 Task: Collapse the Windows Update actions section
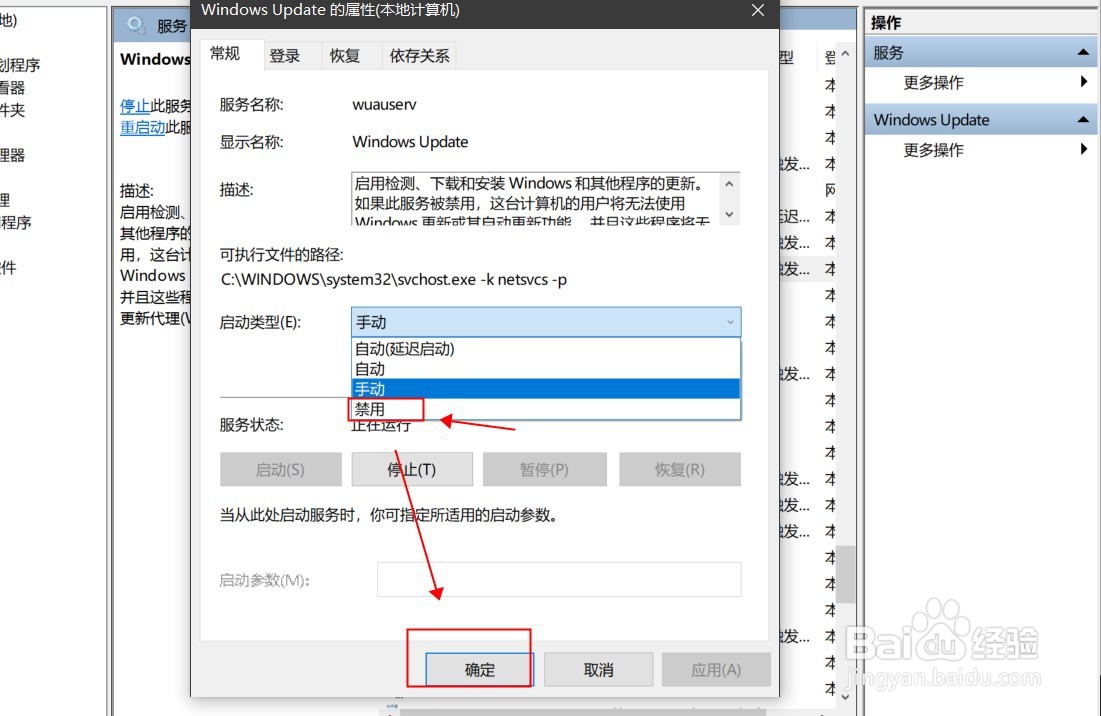click(x=1083, y=120)
